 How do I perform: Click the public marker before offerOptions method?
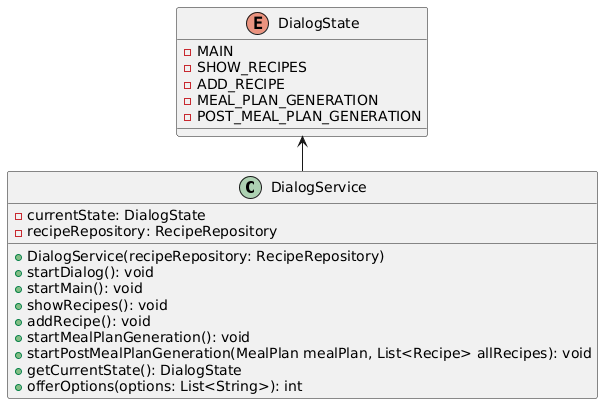click(19, 385)
